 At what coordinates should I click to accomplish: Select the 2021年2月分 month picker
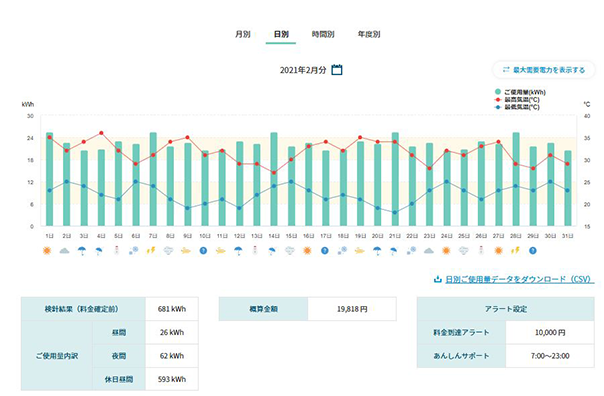303,70
